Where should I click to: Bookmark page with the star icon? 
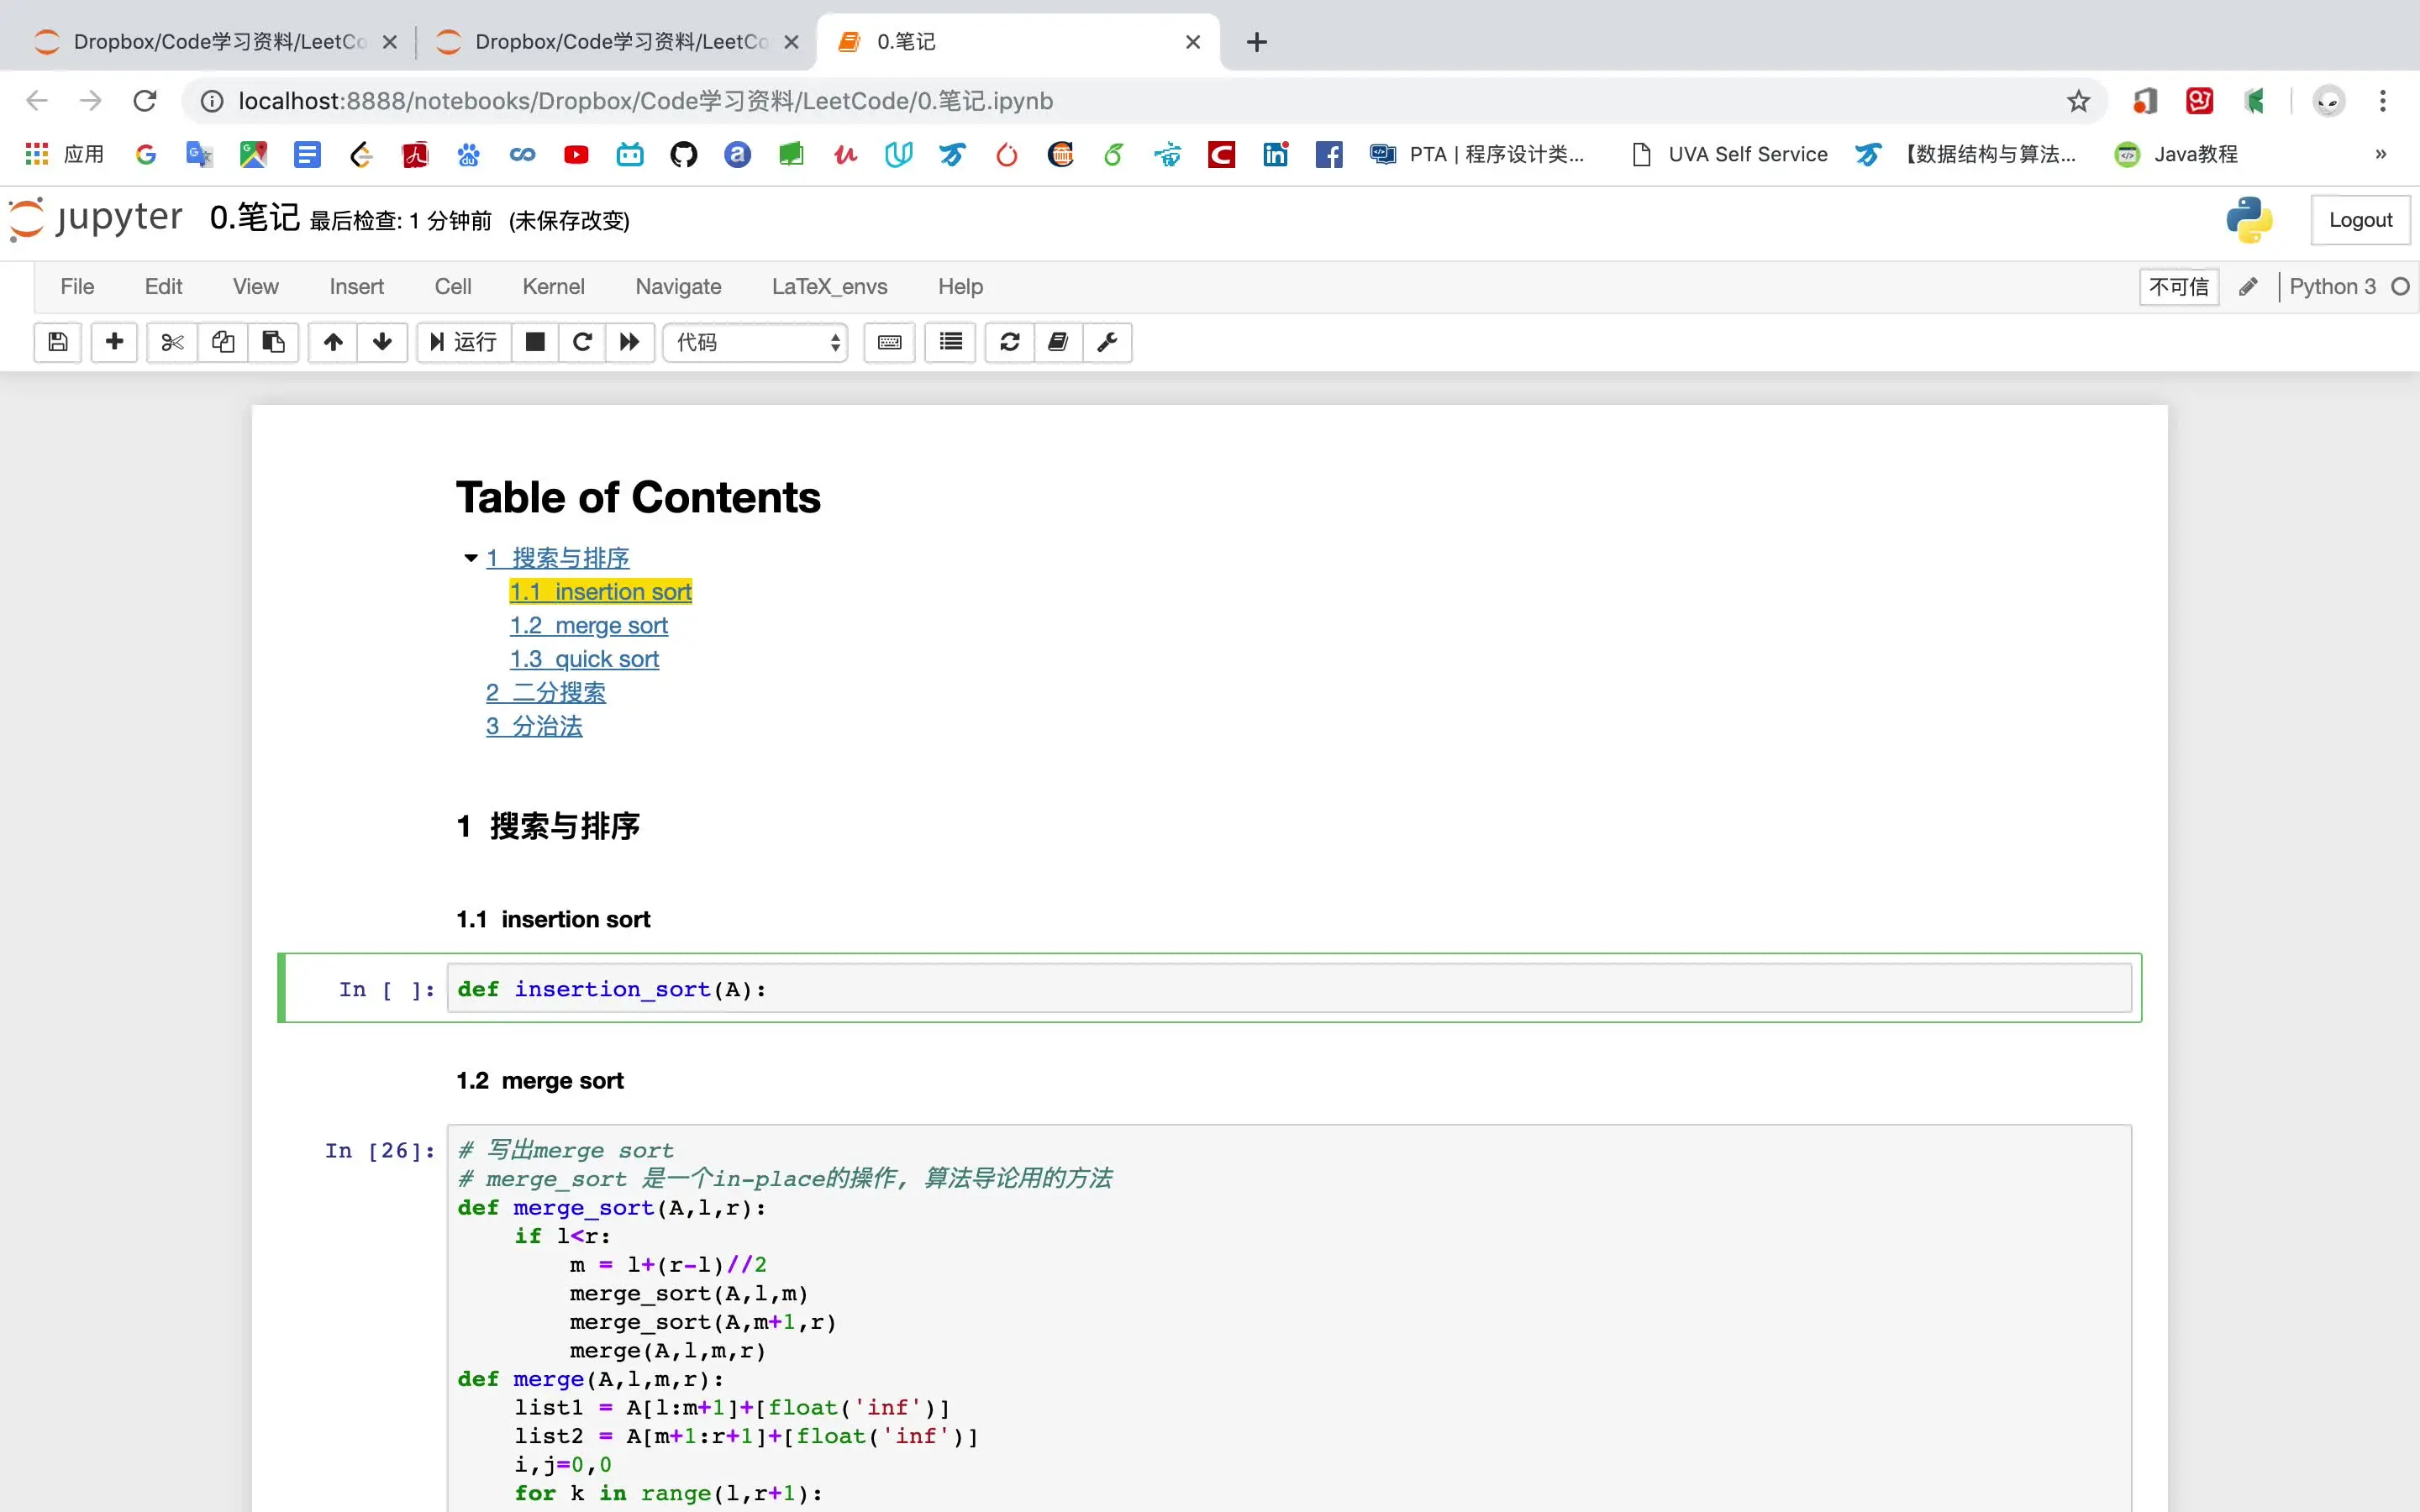(2078, 101)
